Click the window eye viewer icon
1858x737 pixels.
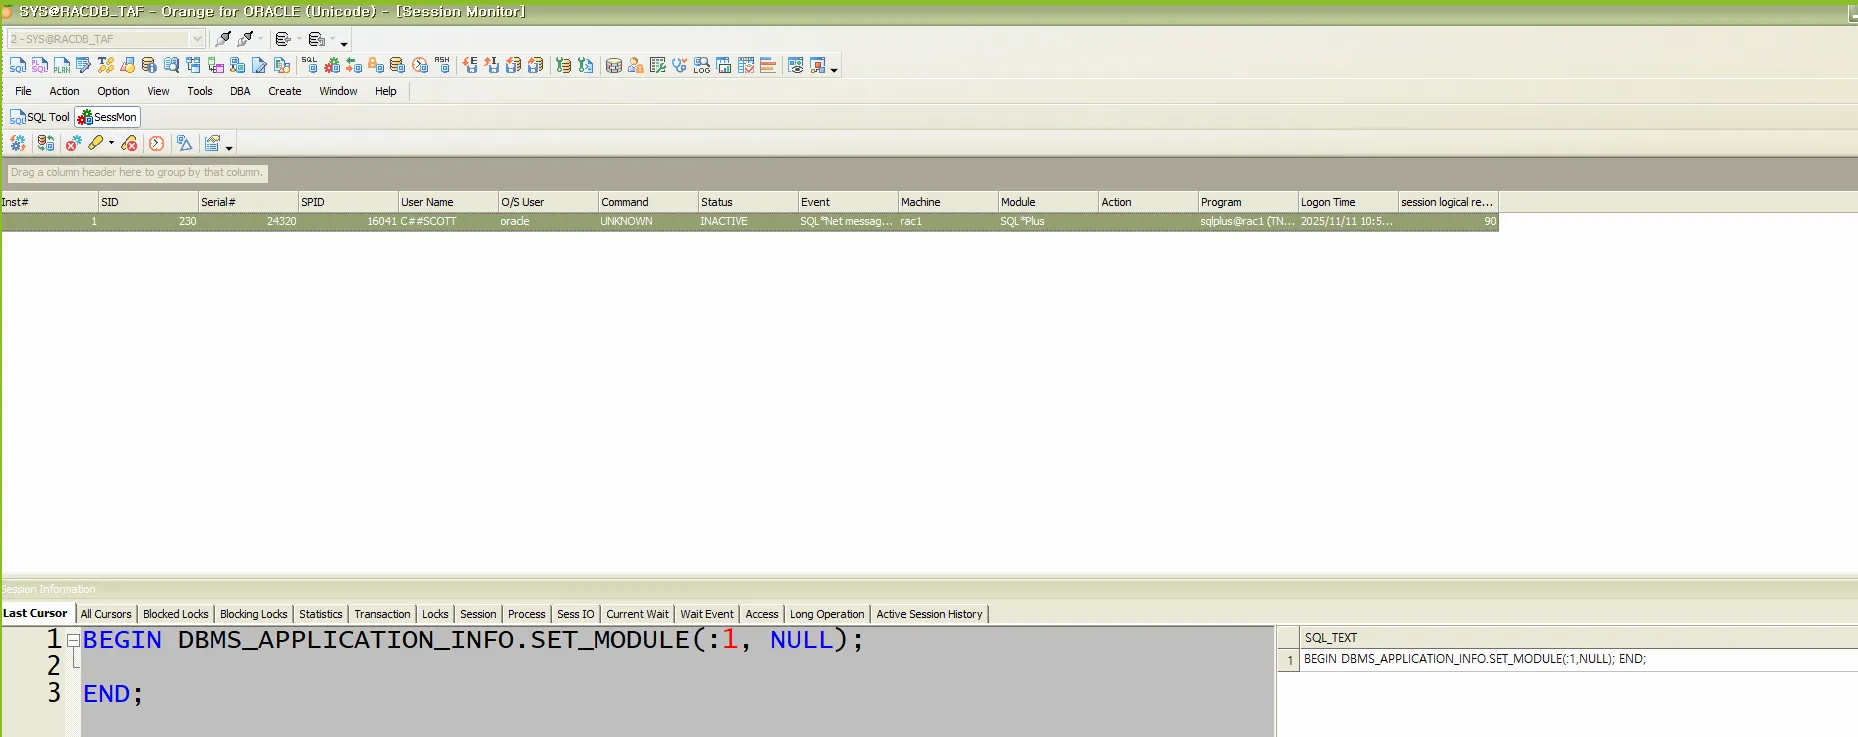[x=796, y=65]
